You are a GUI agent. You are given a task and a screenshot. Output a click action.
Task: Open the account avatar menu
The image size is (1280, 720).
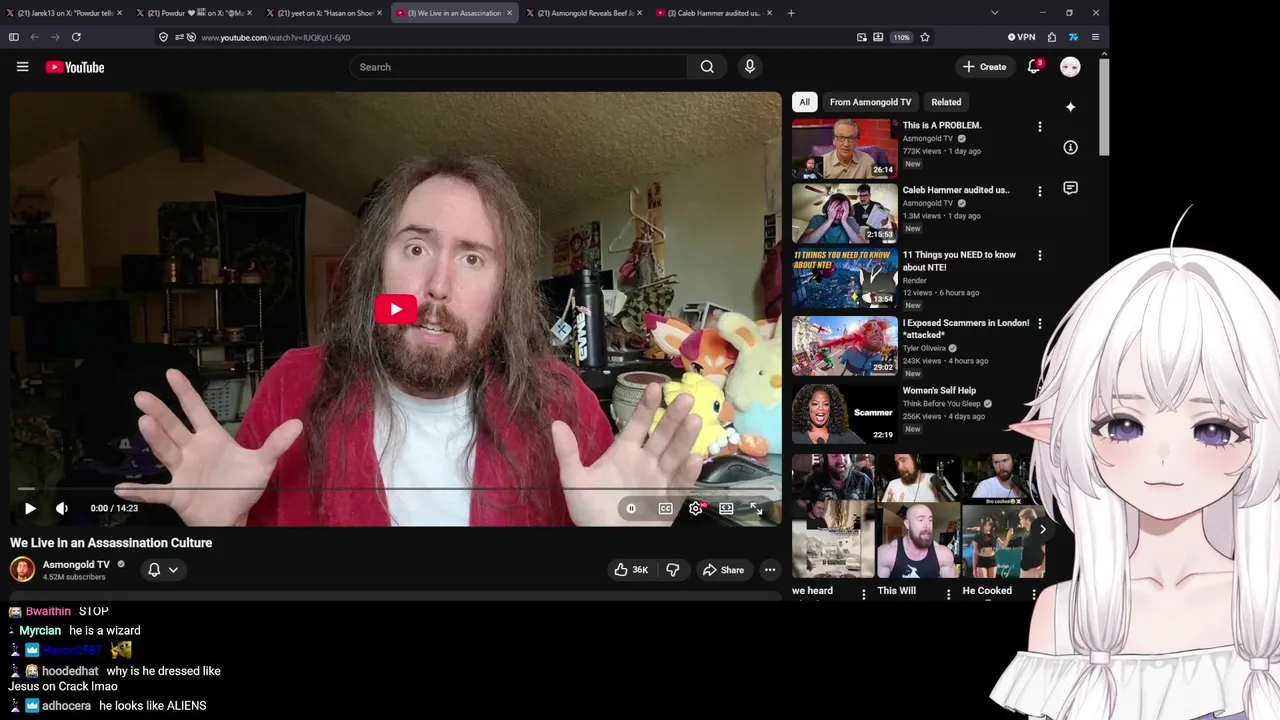pyautogui.click(x=1070, y=67)
